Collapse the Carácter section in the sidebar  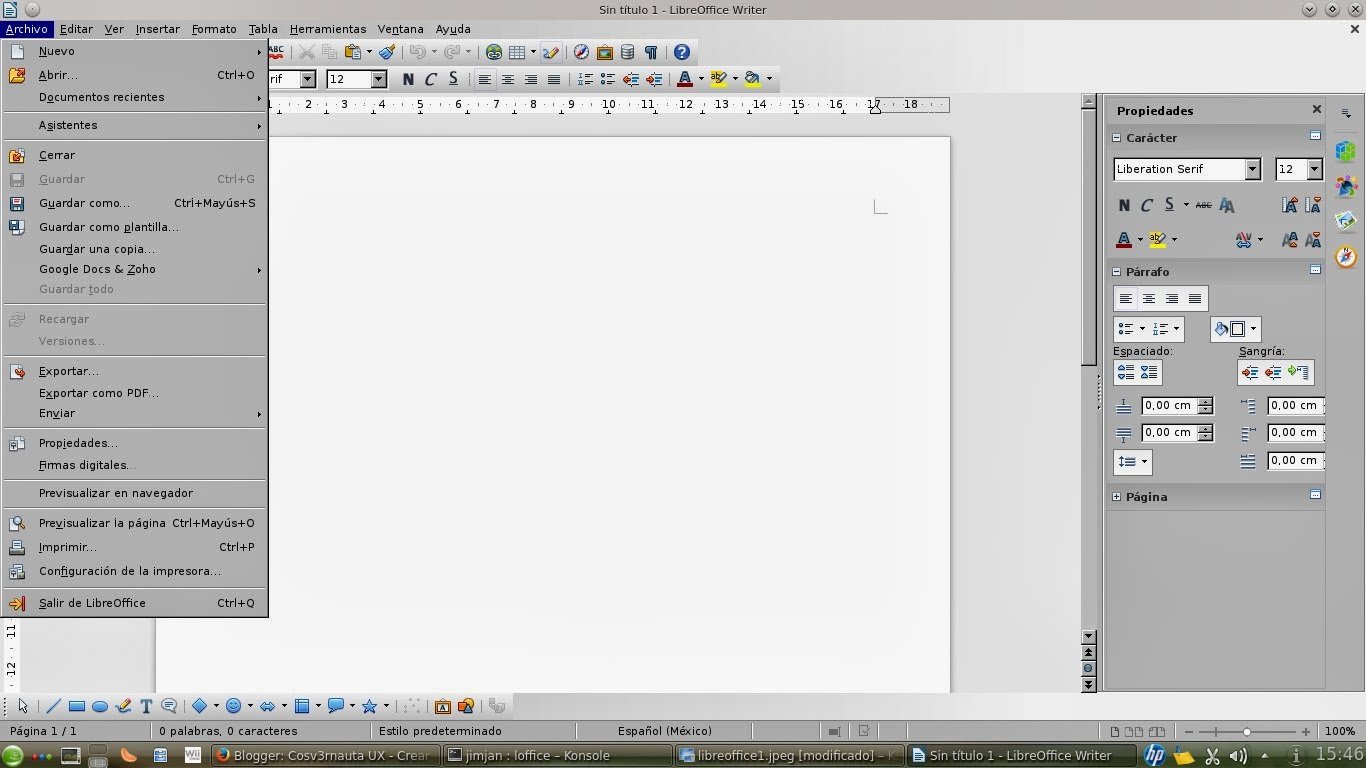tap(1117, 138)
